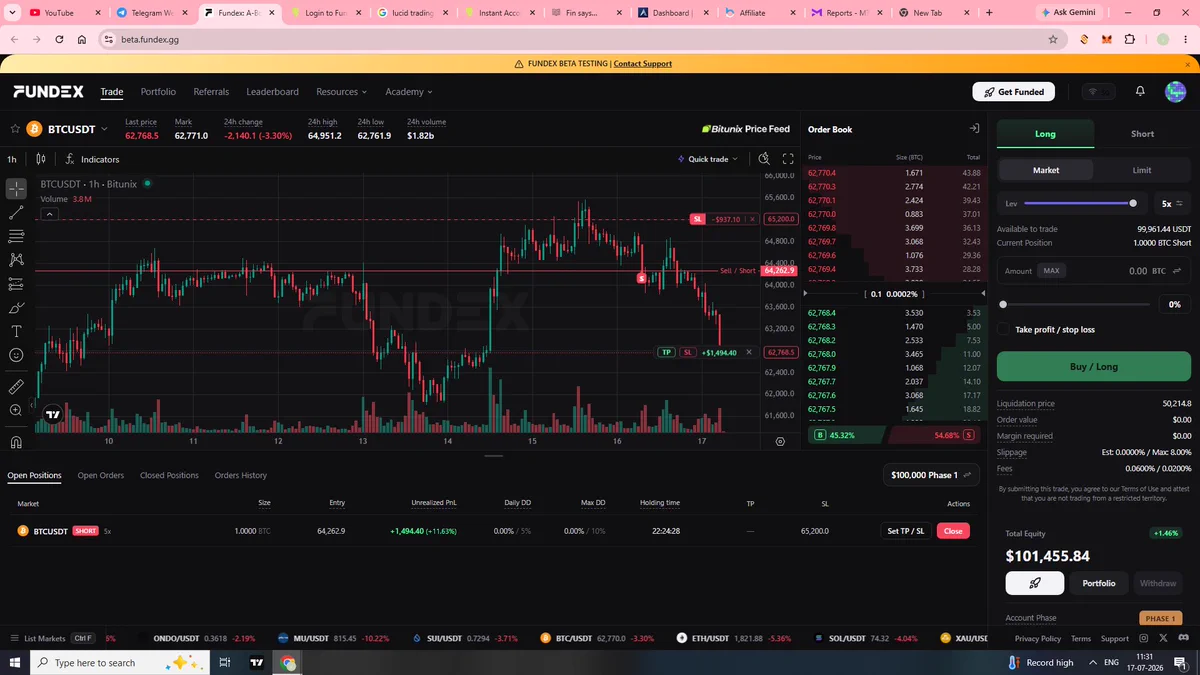The height and width of the screenshot is (675, 1200).
Task: Click the TradingView logo on chart
Action: [x=53, y=414]
